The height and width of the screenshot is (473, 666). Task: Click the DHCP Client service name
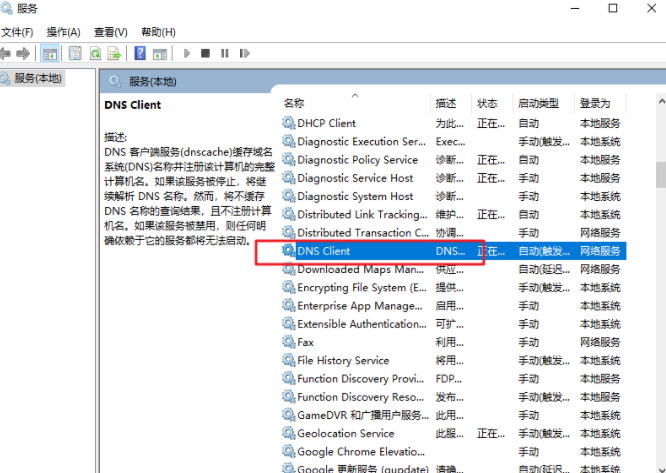[326, 124]
